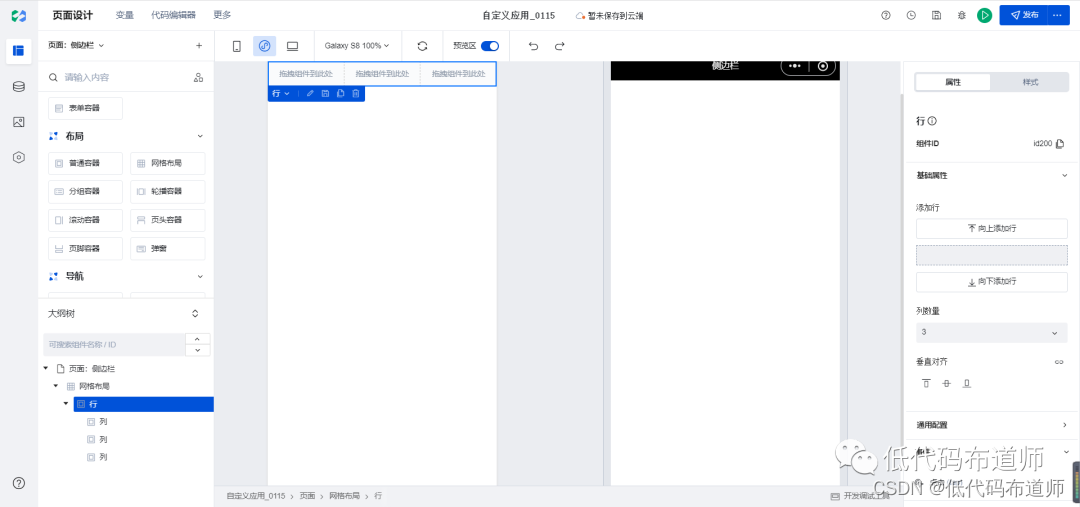
Task: Open the image assets sidebar icon
Action: (x=19, y=122)
